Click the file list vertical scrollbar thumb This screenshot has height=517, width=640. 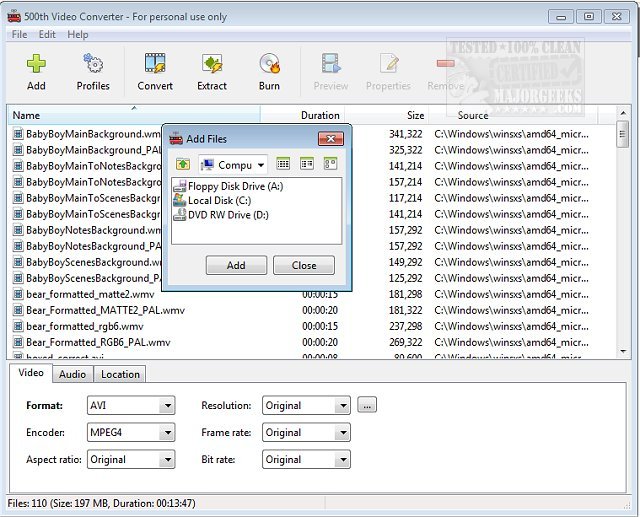coord(622,134)
